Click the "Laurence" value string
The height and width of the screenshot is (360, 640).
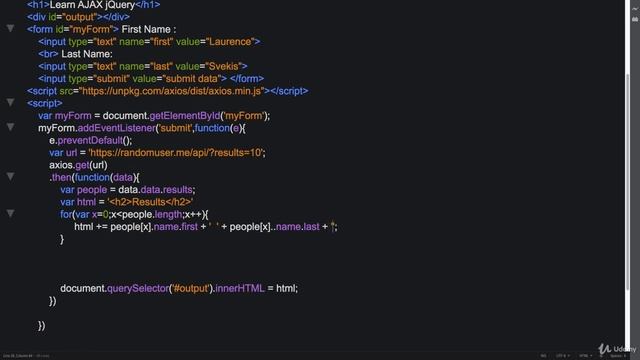pyautogui.click(x=230, y=42)
